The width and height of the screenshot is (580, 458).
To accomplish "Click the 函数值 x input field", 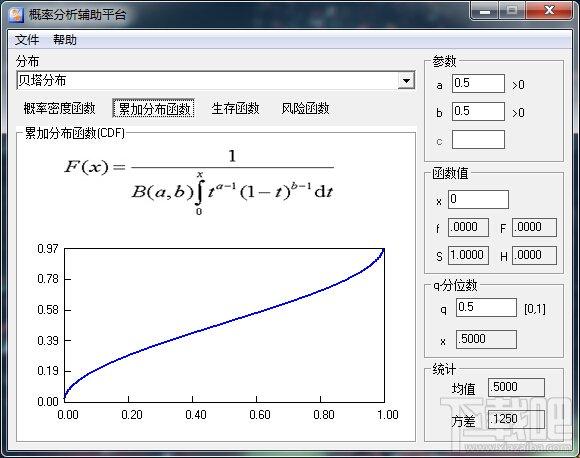I will click(x=478, y=200).
